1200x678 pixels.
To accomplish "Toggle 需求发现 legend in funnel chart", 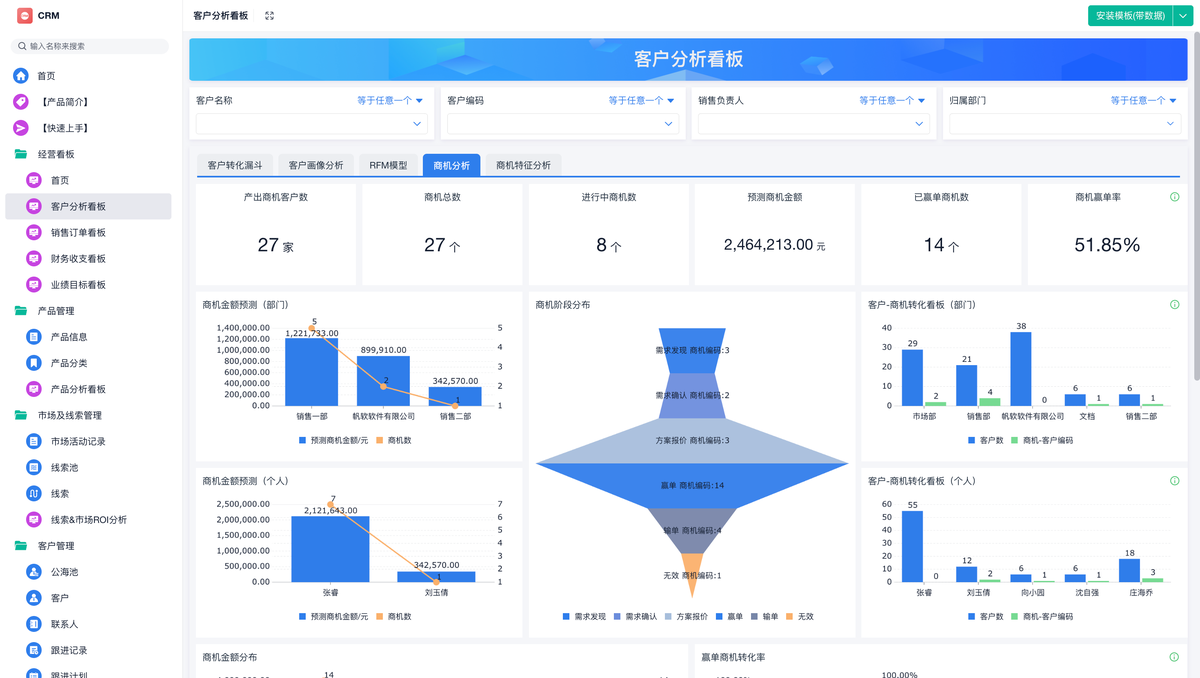I will 584,616.
